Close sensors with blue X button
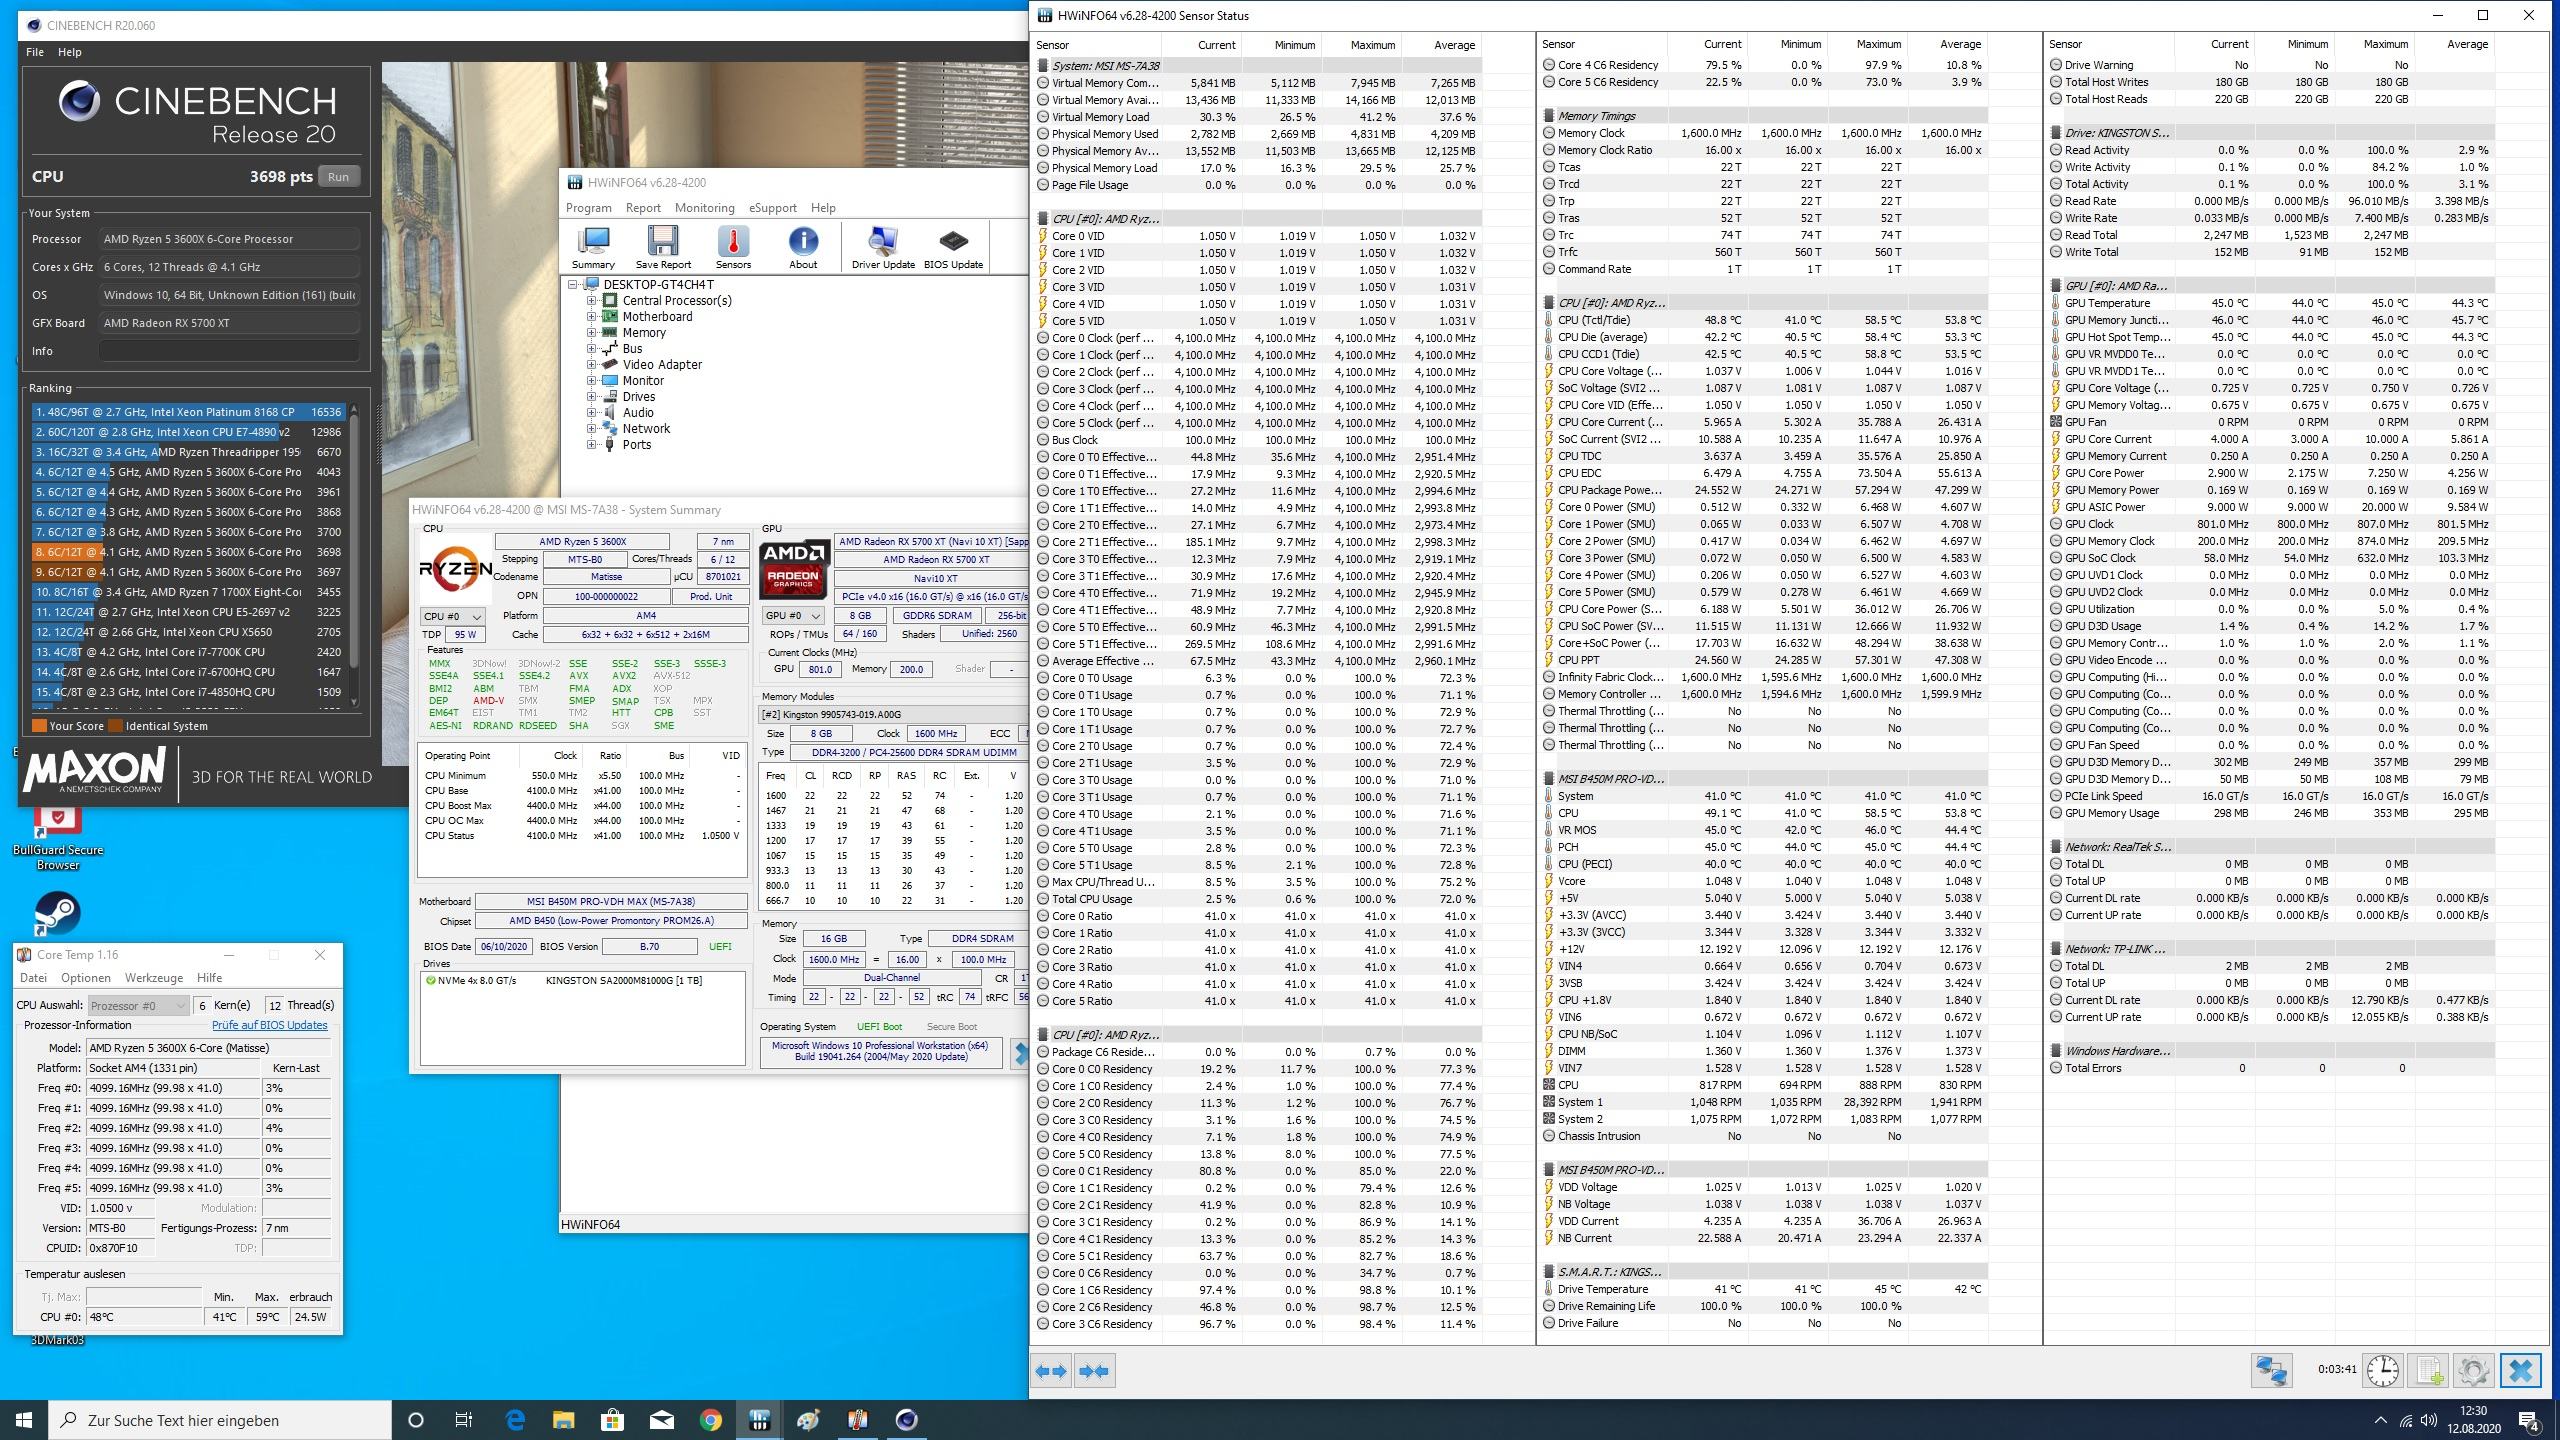Viewport: 2560px width, 1440px height. [2521, 1370]
